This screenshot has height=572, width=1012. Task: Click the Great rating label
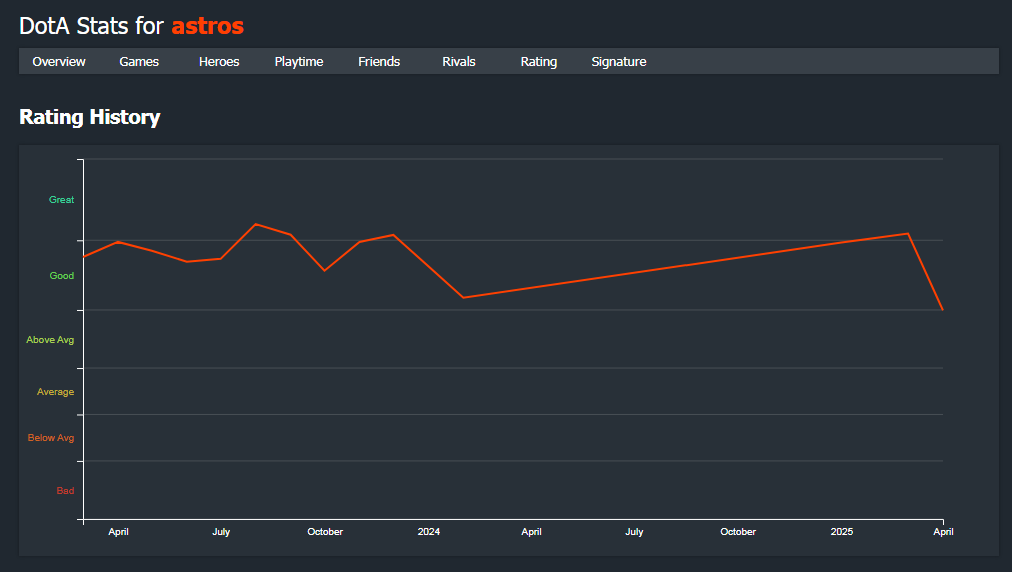click(x=61, y=199)
